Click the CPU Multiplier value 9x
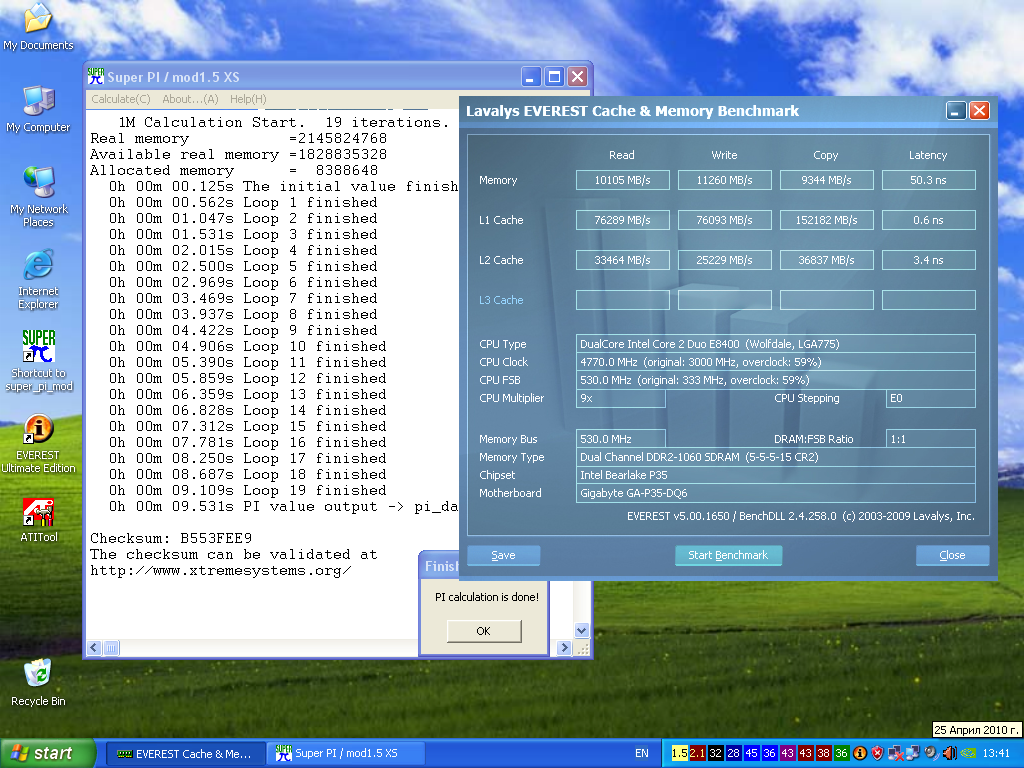Image resolution: width=1024 pixels, height=768 pixels. [x=620, y=398]
